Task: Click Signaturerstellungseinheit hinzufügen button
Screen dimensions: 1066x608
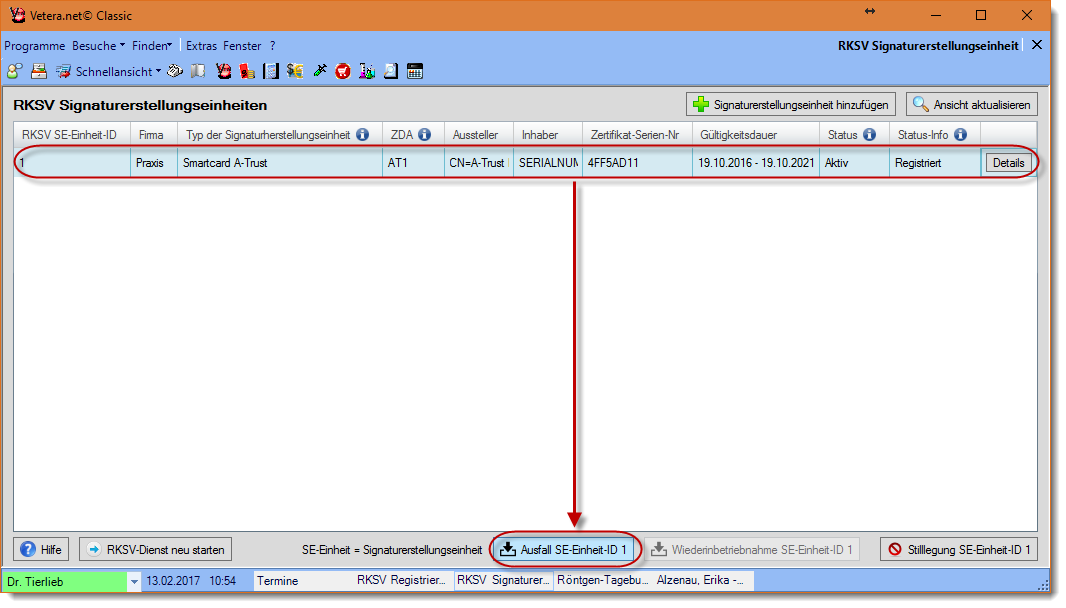Action: point(790,105)
